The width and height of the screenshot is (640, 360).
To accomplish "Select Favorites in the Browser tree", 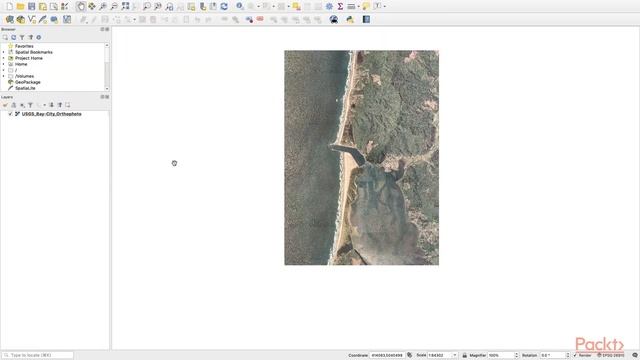I will point(24,46).
